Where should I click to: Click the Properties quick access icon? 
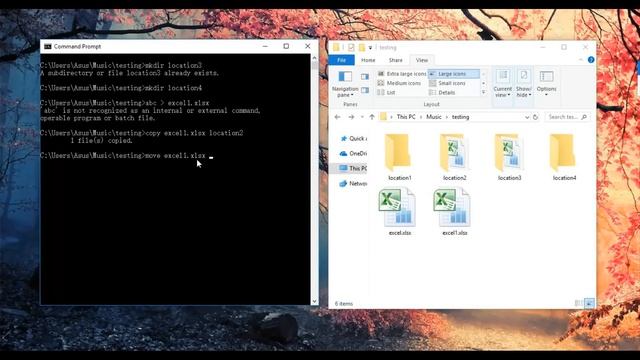[x=351, y=48]
